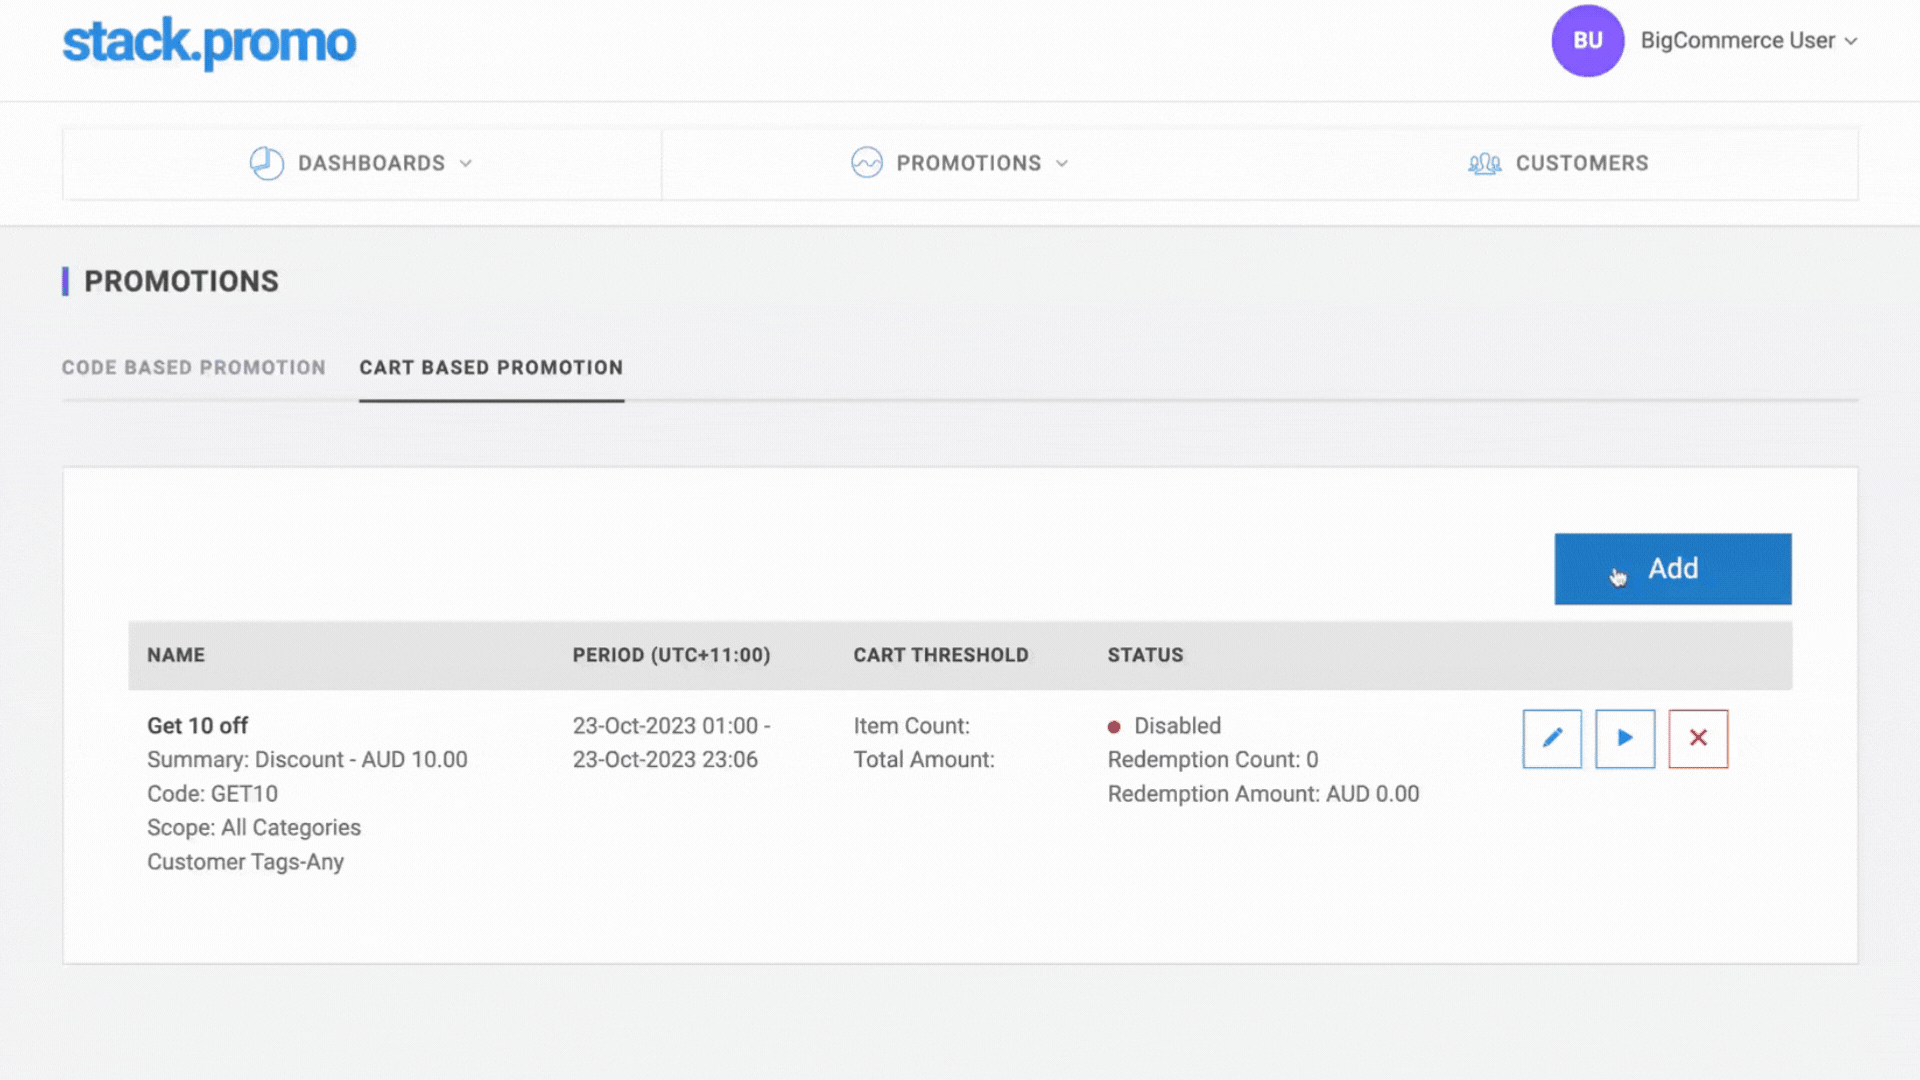Open the Dashboards navigation menu

(361, 163)
